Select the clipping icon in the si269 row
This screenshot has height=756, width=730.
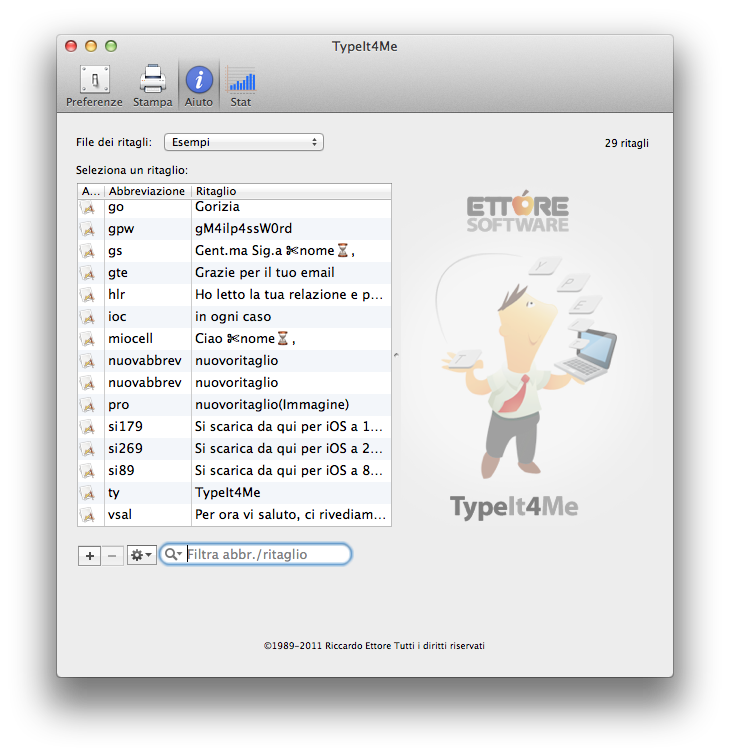tap(88, 449)
